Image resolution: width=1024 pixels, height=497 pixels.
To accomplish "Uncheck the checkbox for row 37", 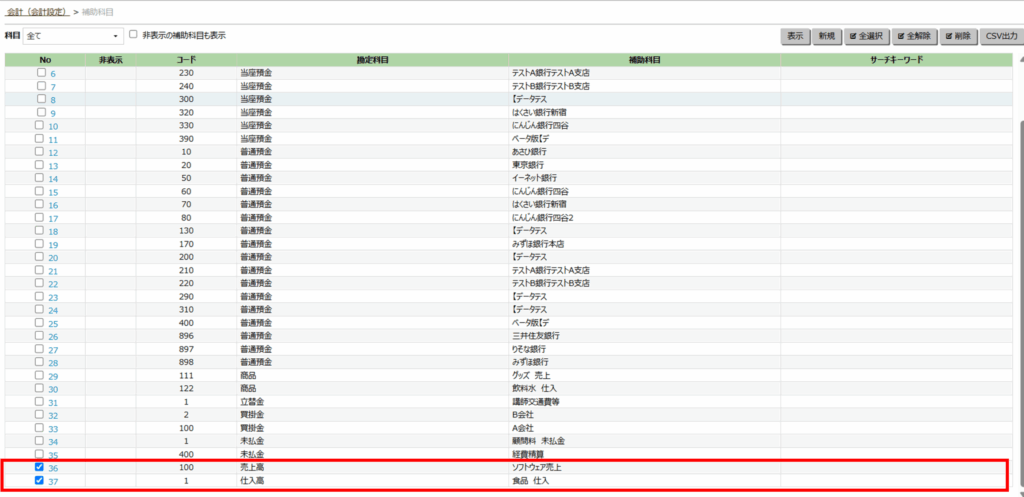I will tap(41, 480).
